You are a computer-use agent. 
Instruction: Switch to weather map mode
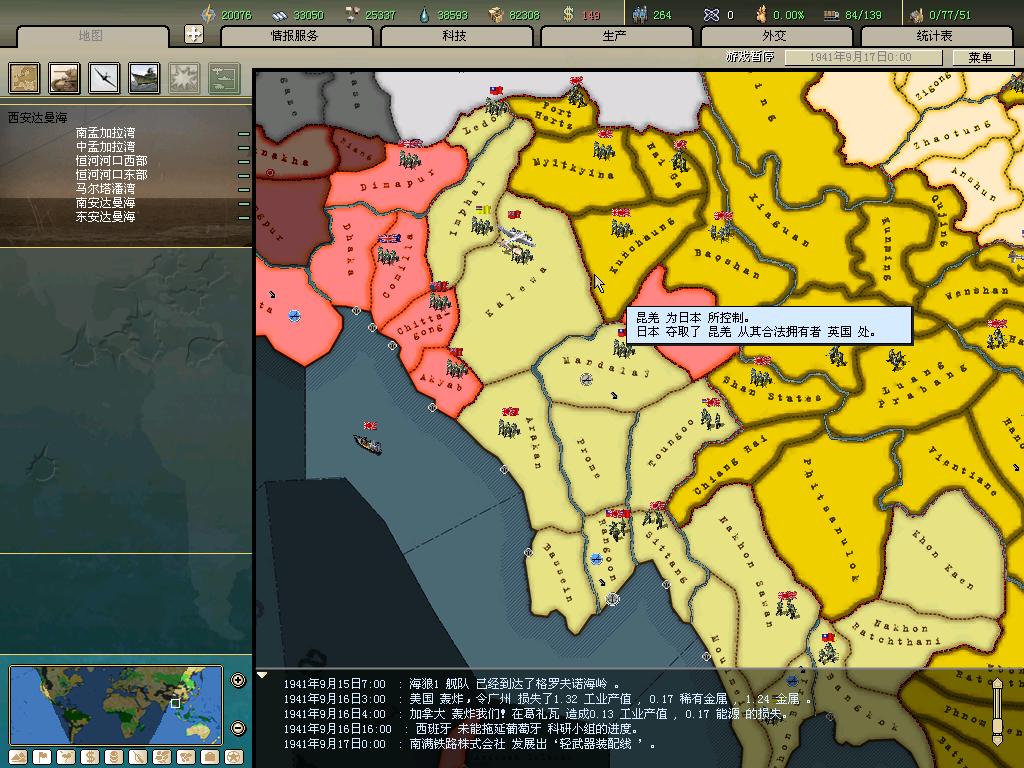[66, 757]
